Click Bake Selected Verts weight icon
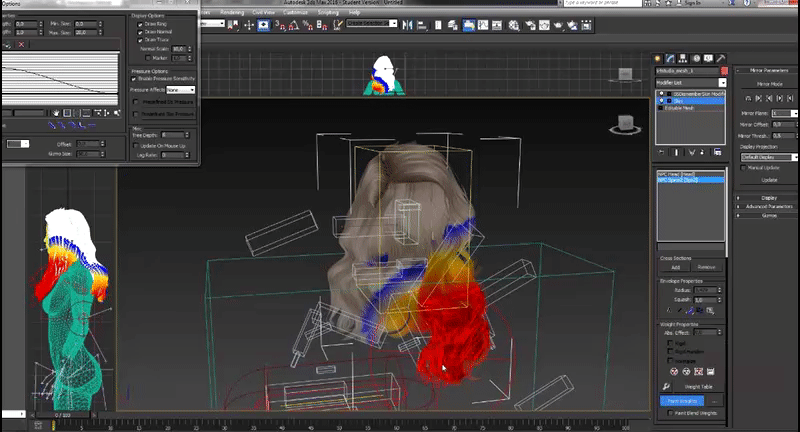 (711, 371)
